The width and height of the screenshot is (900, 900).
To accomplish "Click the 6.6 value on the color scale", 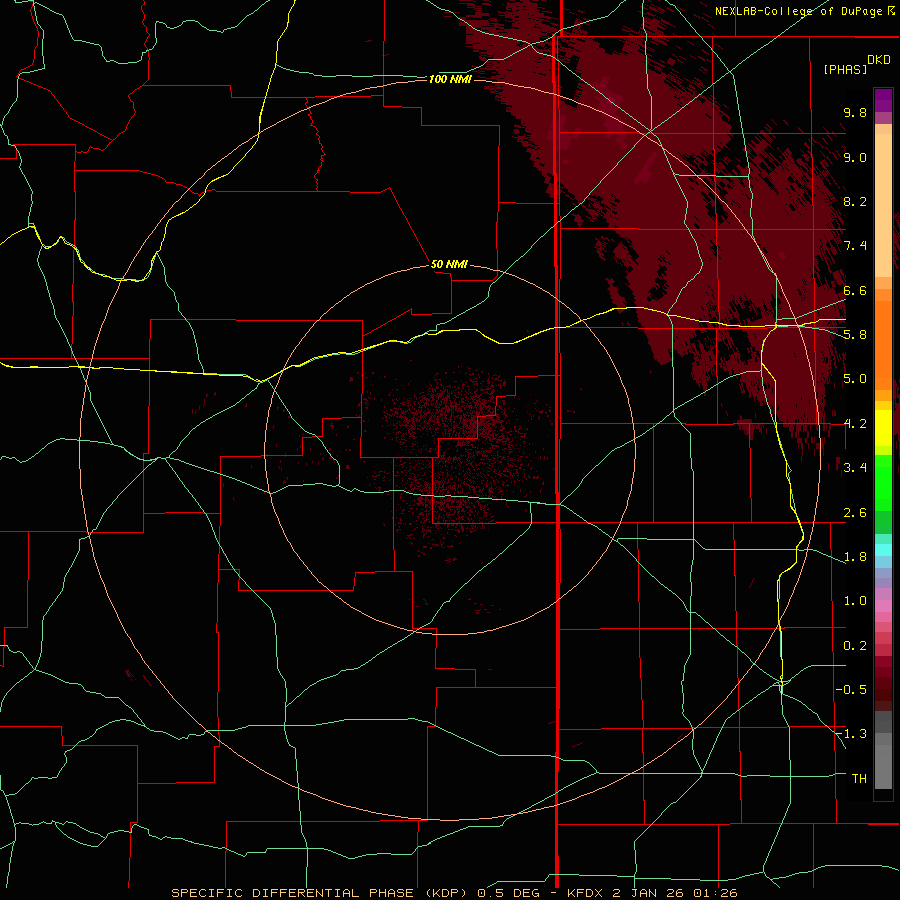I will click(855, 290).
